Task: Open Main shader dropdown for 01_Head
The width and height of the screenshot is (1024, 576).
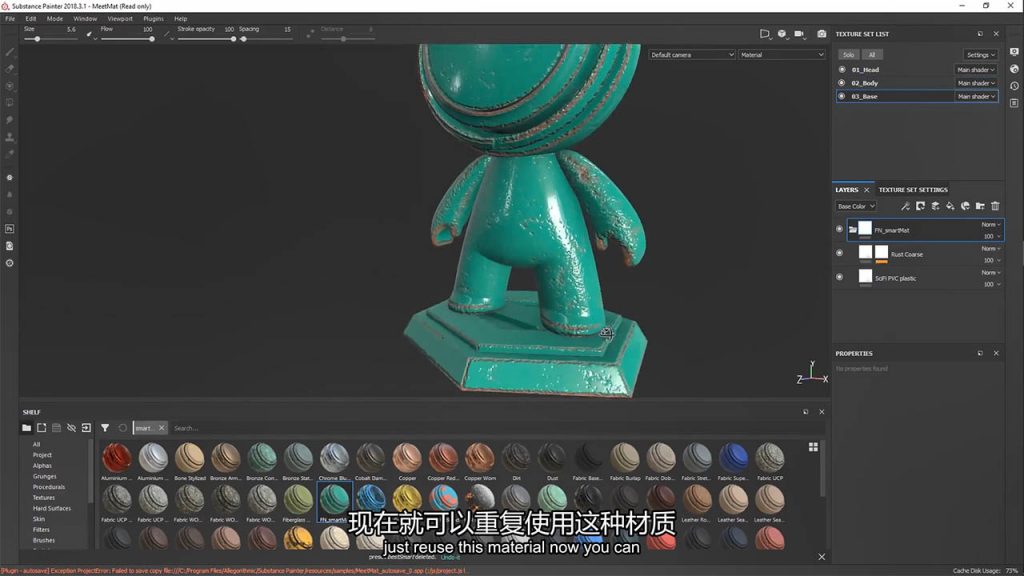Action: pyautogui.click(x=976, y=69)
